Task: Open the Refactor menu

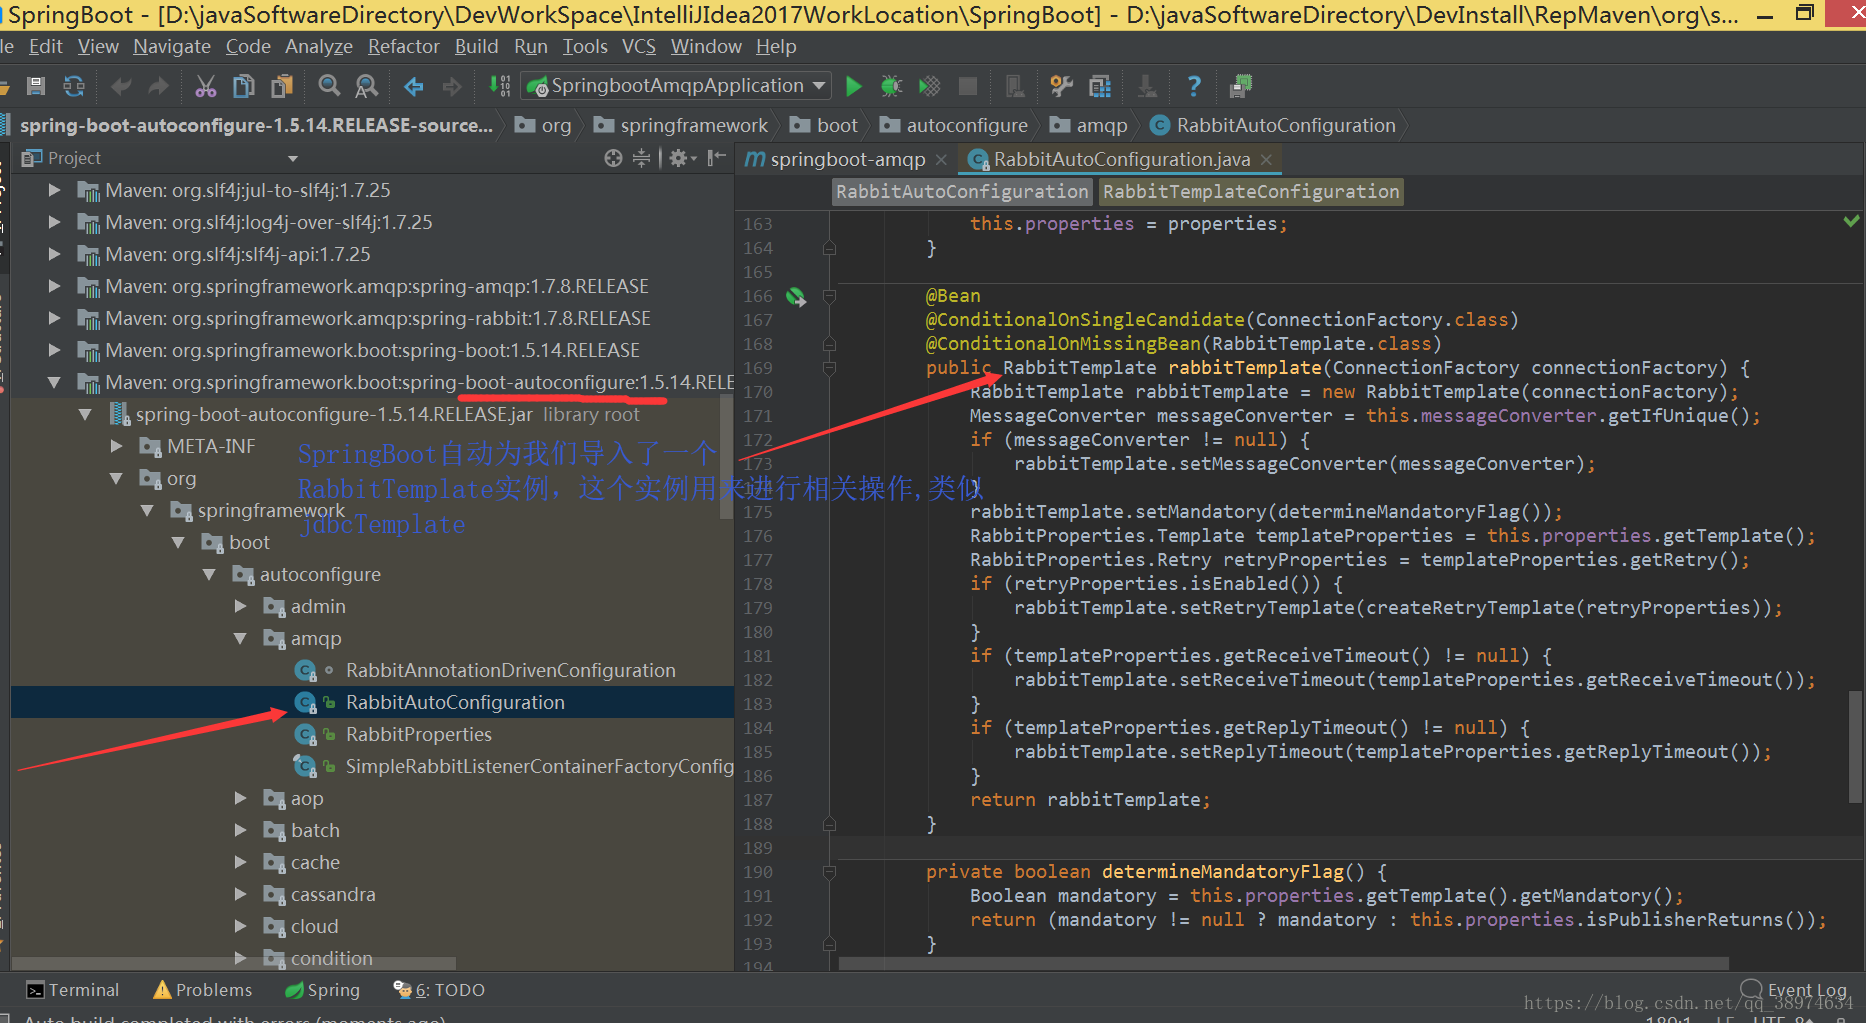Action: click(x=403, y=47)
